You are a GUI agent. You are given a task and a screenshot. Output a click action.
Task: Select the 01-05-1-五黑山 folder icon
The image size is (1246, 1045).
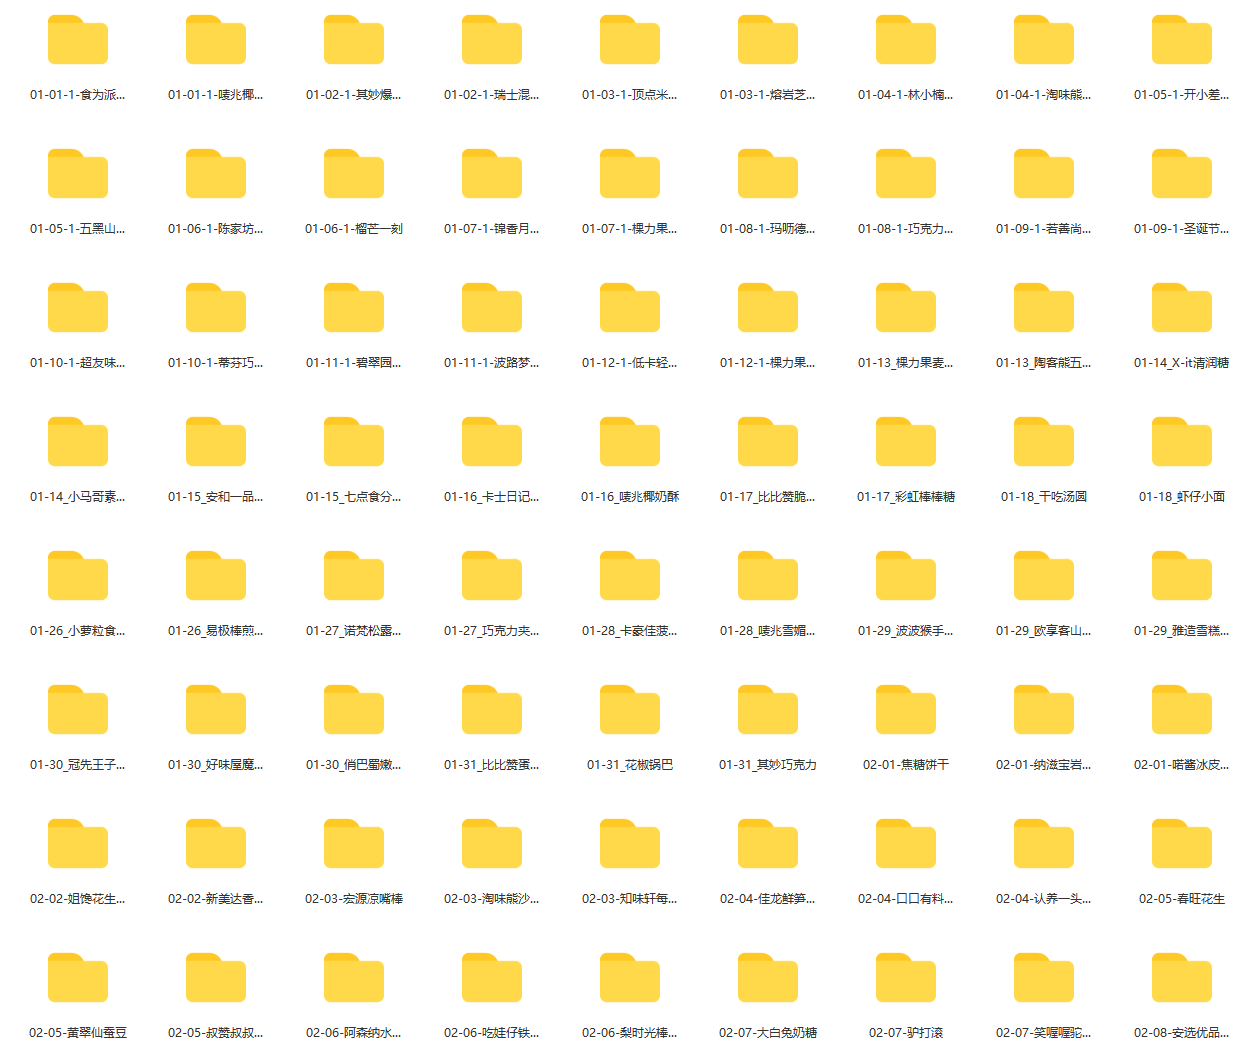[78, 174]
